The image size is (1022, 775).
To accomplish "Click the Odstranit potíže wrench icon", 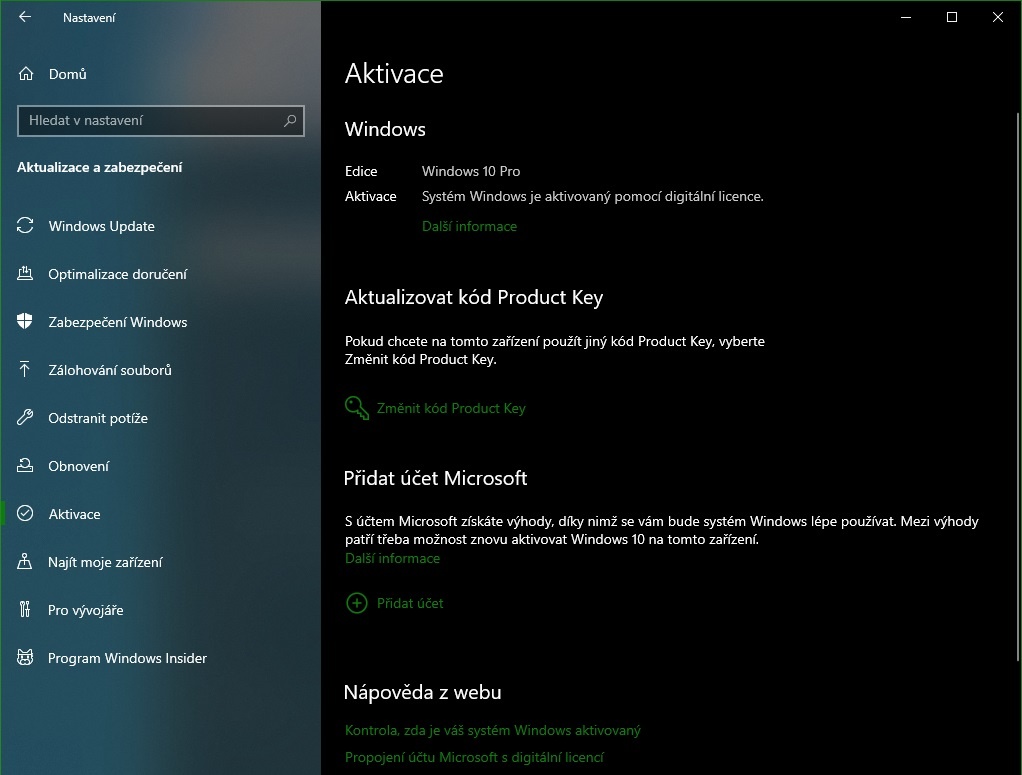I will tap(26, 418).
